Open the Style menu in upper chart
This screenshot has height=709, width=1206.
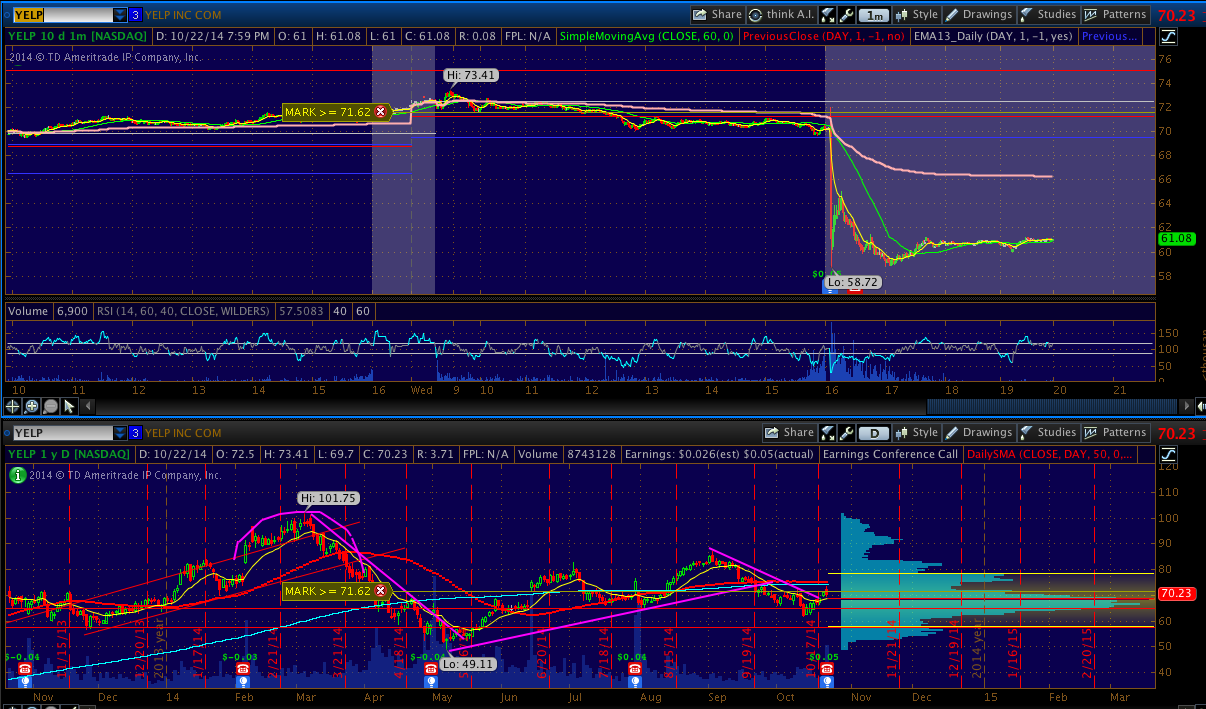point(917,15)
